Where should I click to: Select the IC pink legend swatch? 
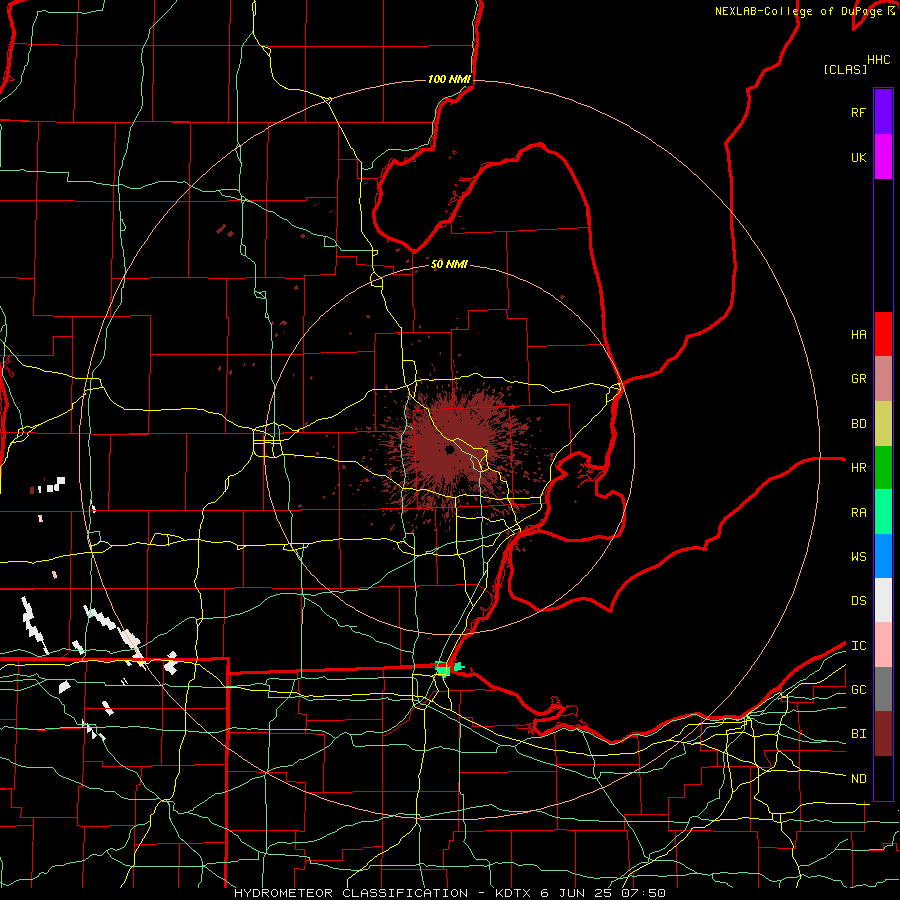pyautogui.click(x=883, y=645)
